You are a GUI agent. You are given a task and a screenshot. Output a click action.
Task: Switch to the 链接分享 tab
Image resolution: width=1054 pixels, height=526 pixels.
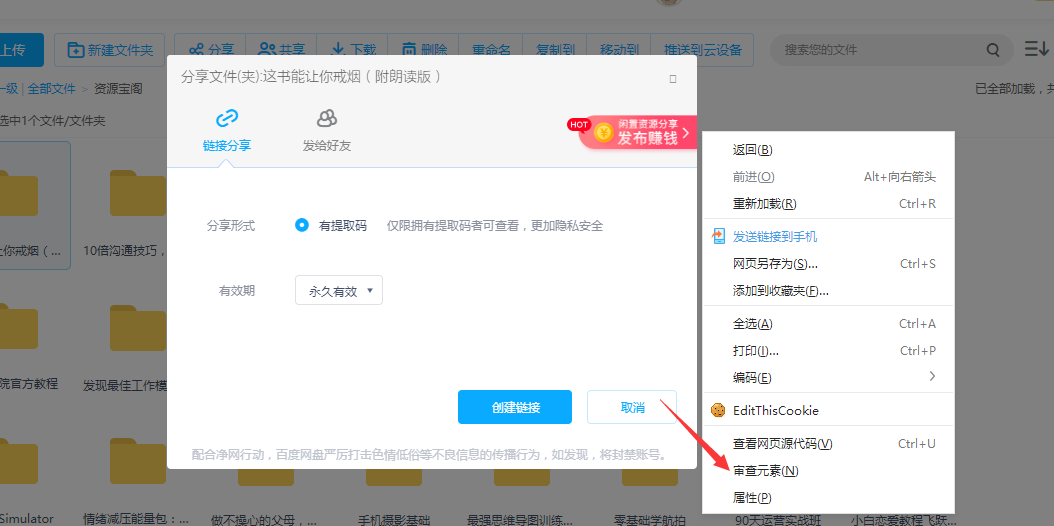227,133
